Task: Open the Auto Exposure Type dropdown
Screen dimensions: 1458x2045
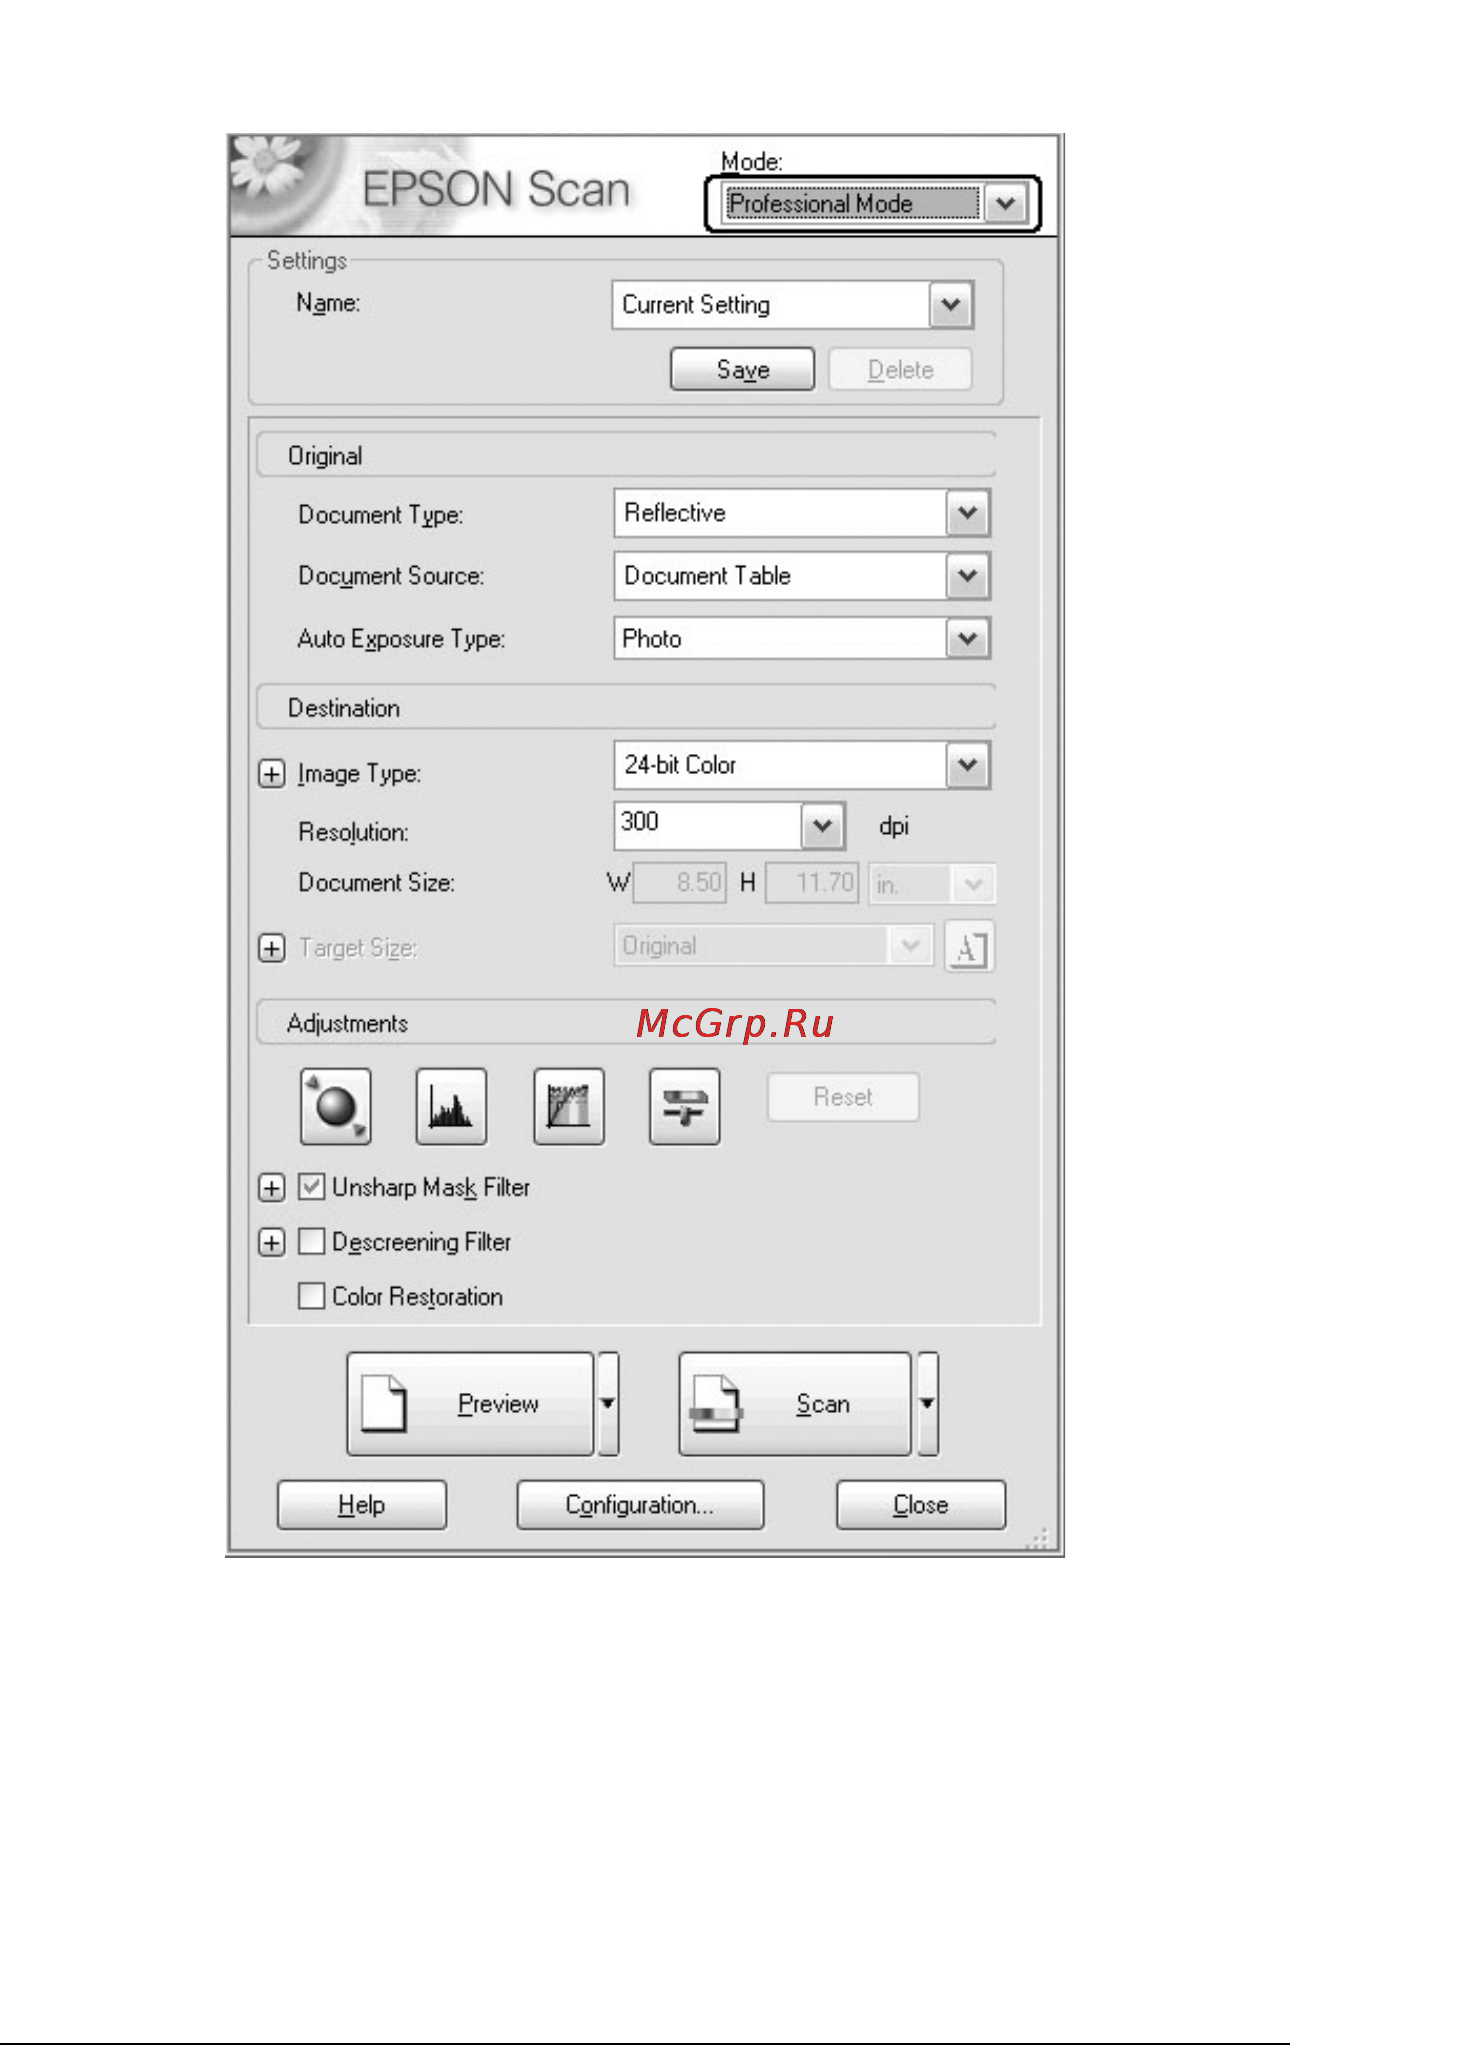Action: coord(802,639)
